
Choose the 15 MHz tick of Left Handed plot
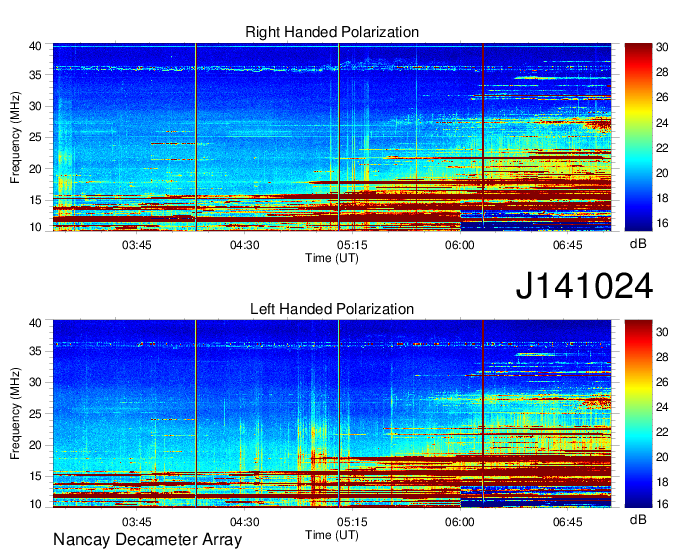pos(35,477)
